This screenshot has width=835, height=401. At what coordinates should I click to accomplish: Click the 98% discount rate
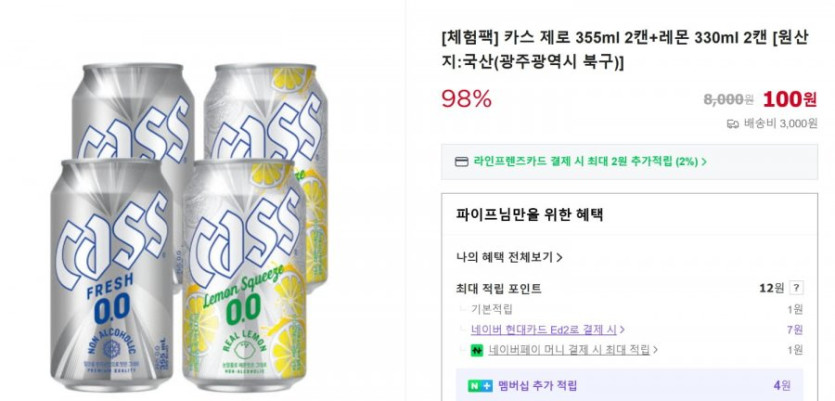click(x=466, y=99)
